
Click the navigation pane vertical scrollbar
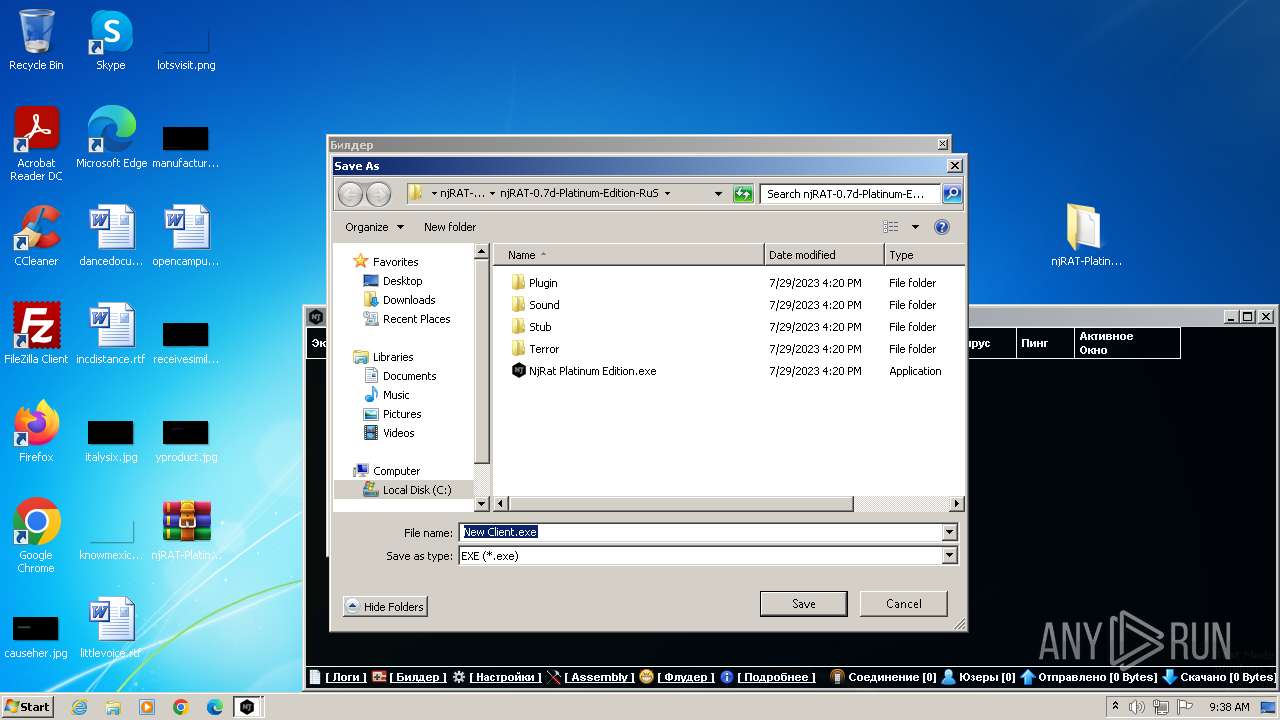click(481, 362)
